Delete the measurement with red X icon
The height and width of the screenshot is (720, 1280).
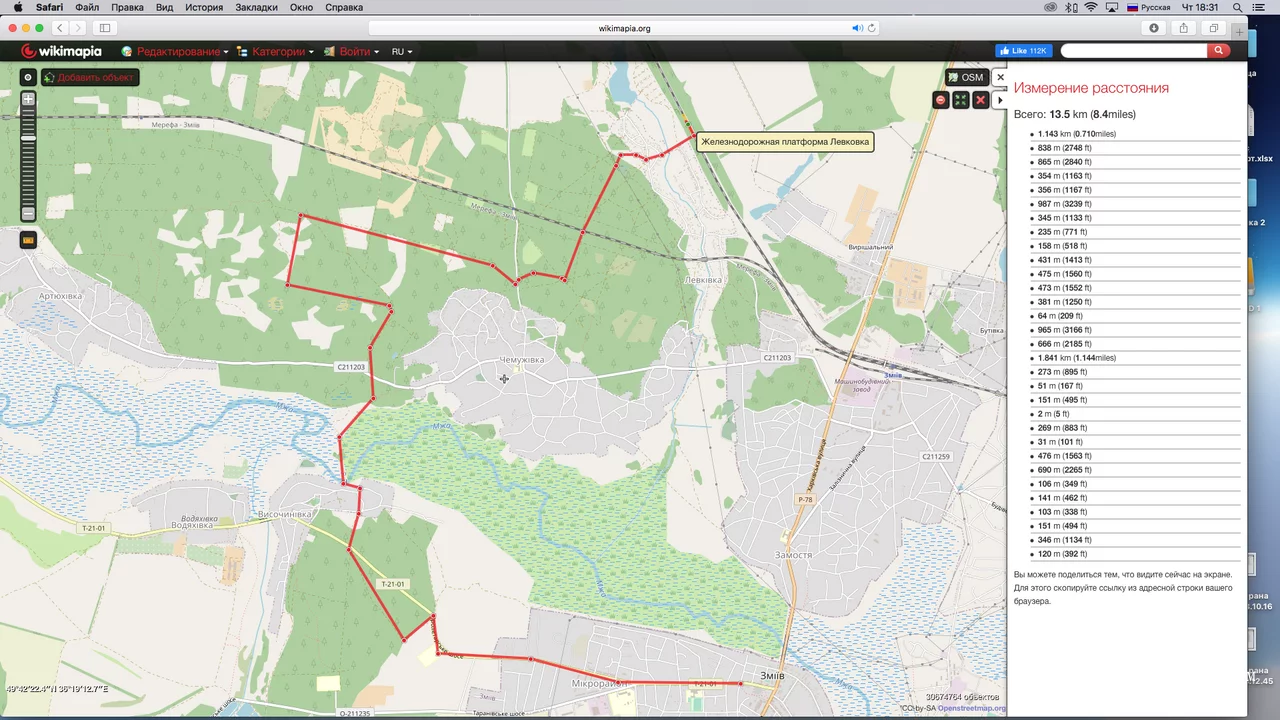980,100
